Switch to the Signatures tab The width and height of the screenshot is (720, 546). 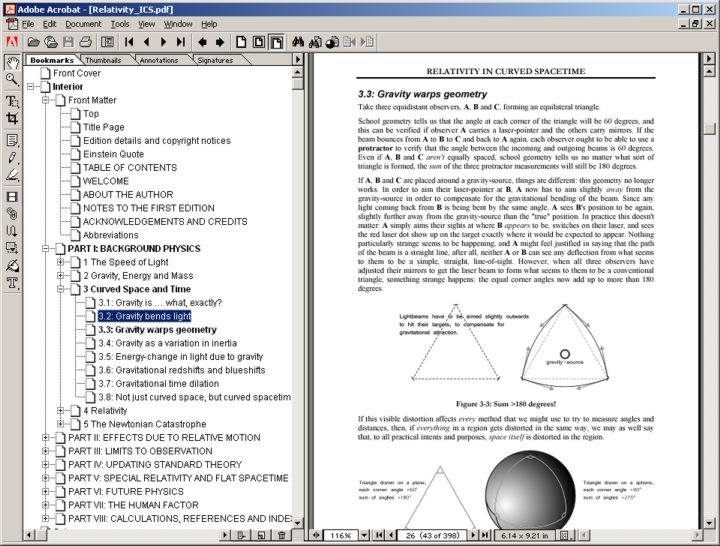[x=215, y=60]
